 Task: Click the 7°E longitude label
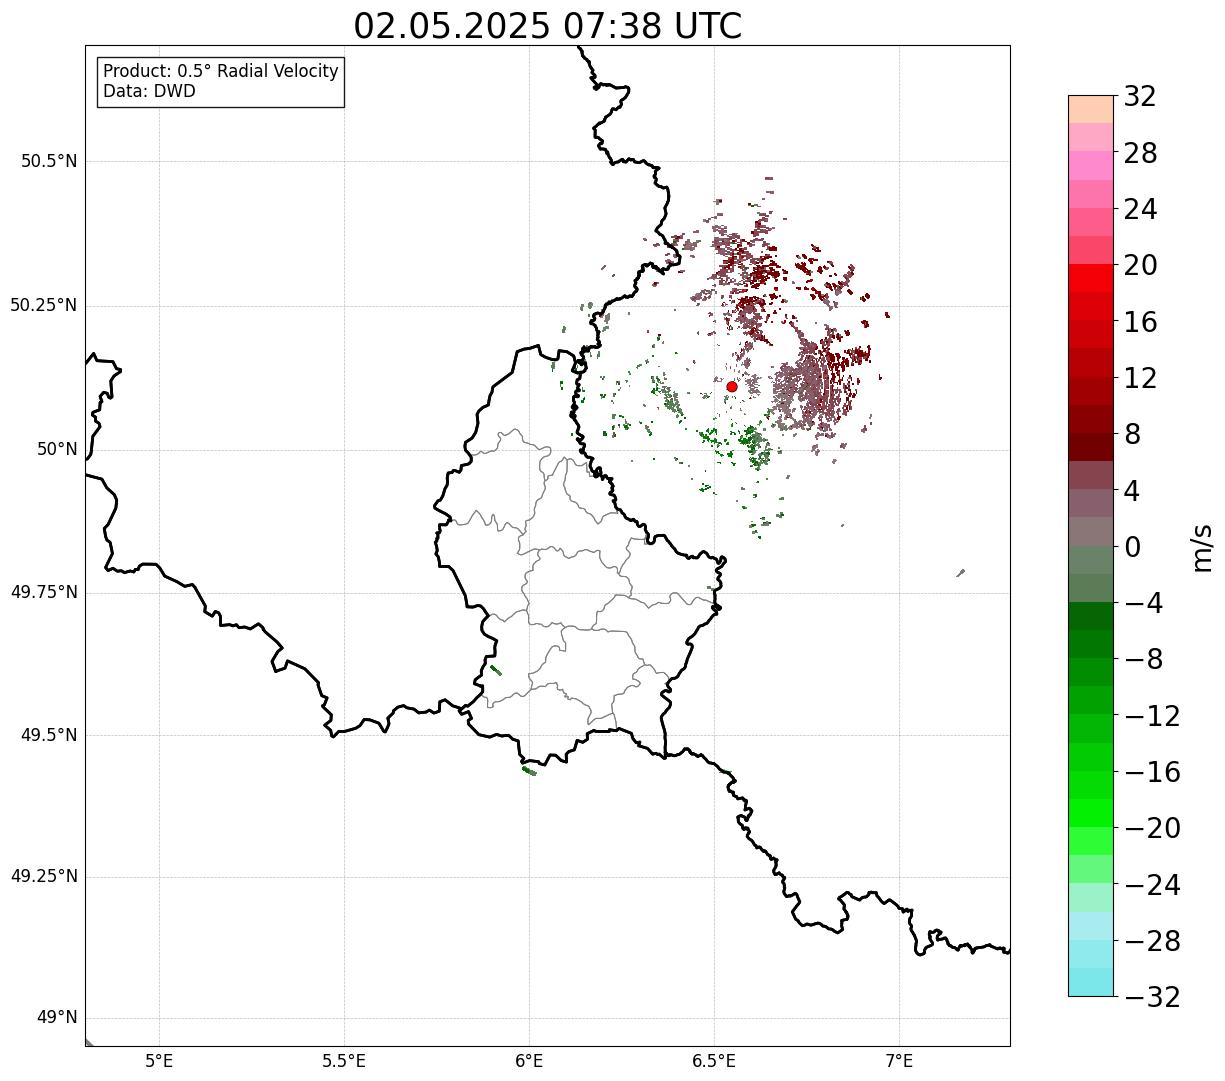[x=899, y=1061]
